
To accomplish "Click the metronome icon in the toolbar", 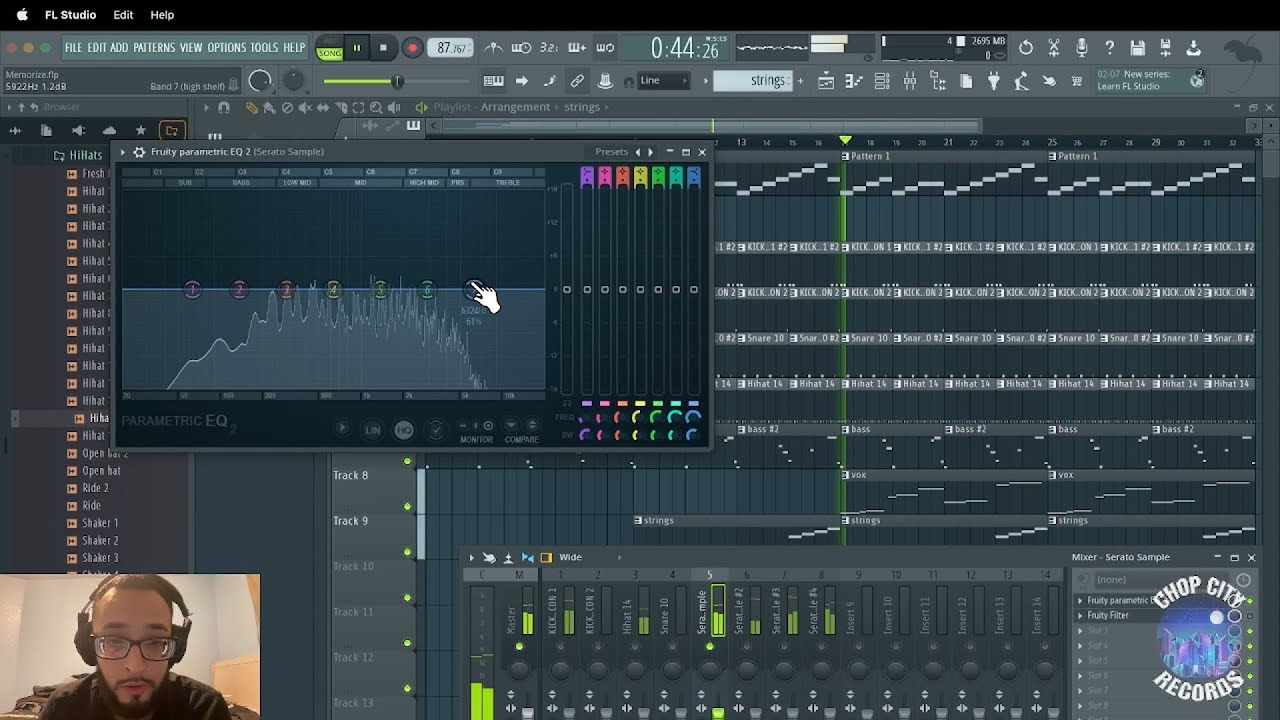I will [493, 47].
